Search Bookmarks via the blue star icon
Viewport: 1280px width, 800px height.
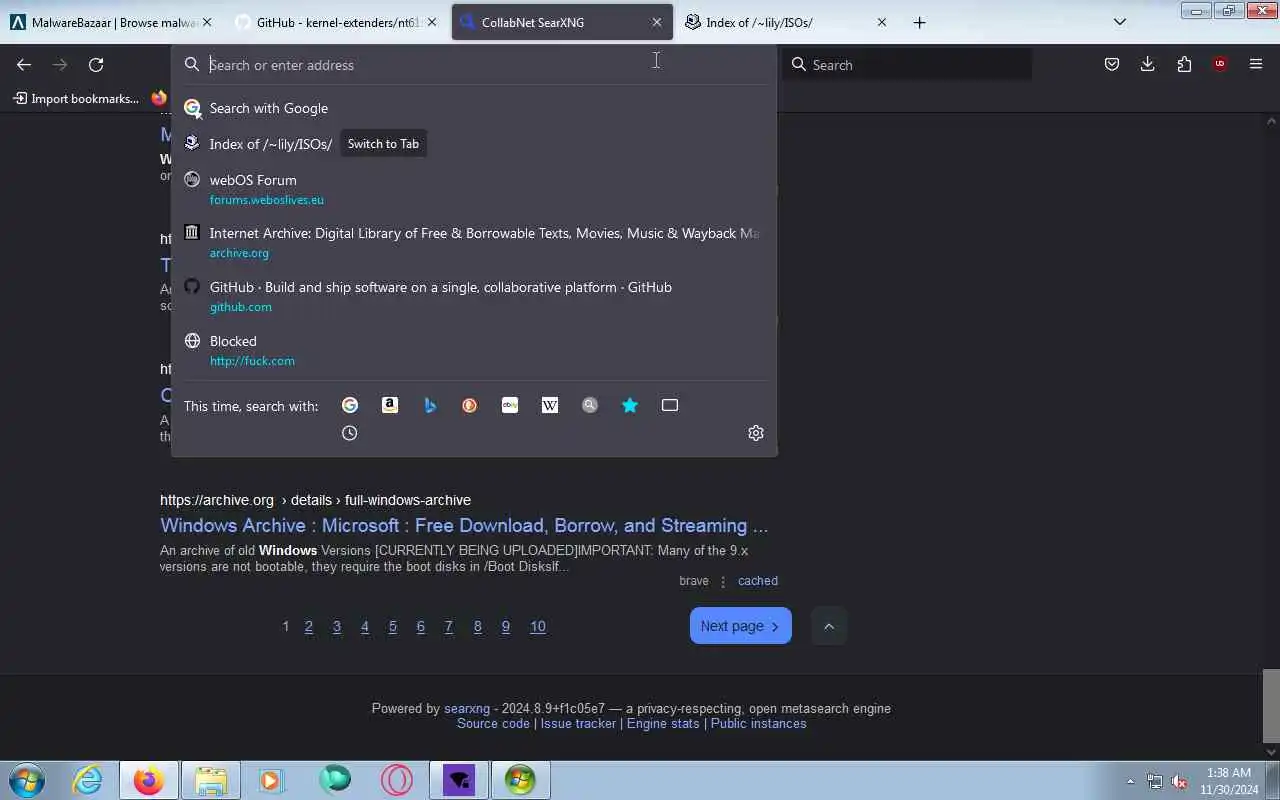click(630, 405)
